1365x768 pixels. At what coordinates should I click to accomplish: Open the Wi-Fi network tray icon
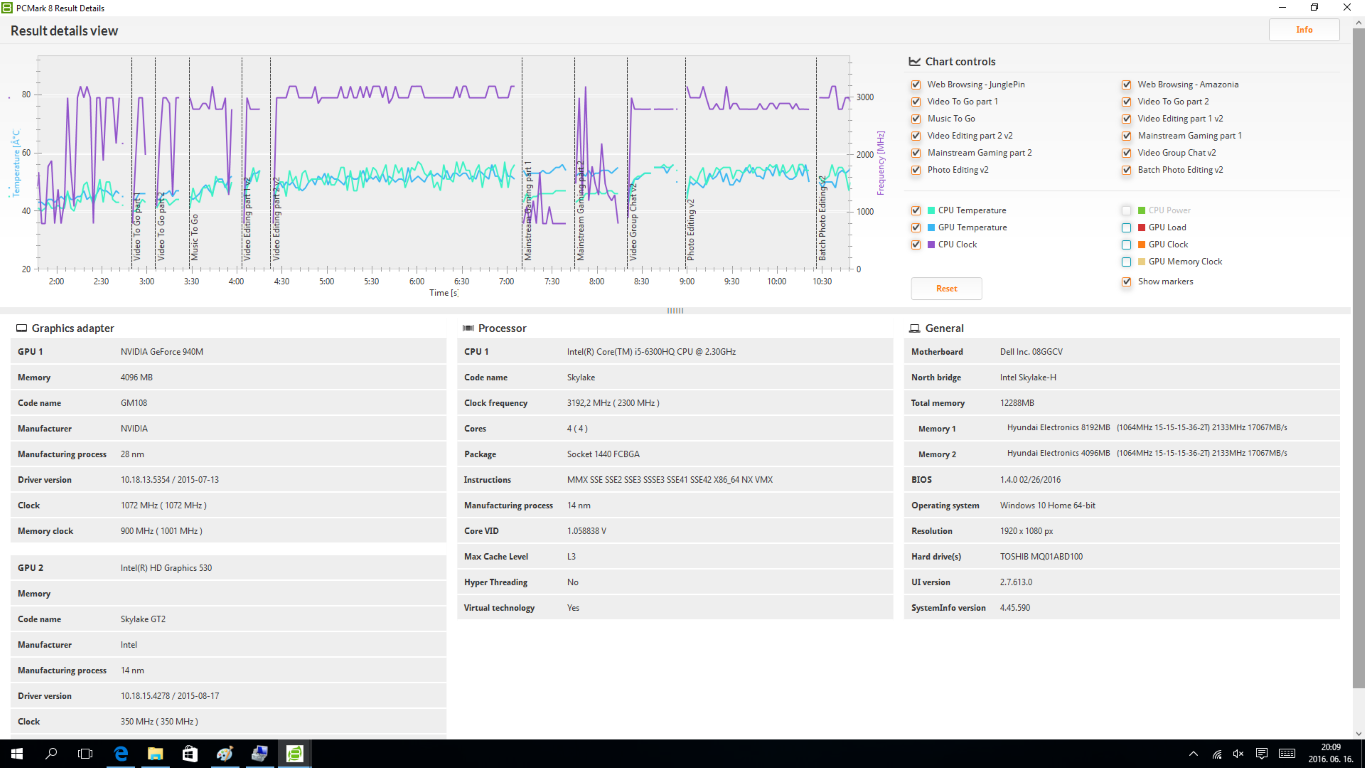click(x=1216, y=754)
